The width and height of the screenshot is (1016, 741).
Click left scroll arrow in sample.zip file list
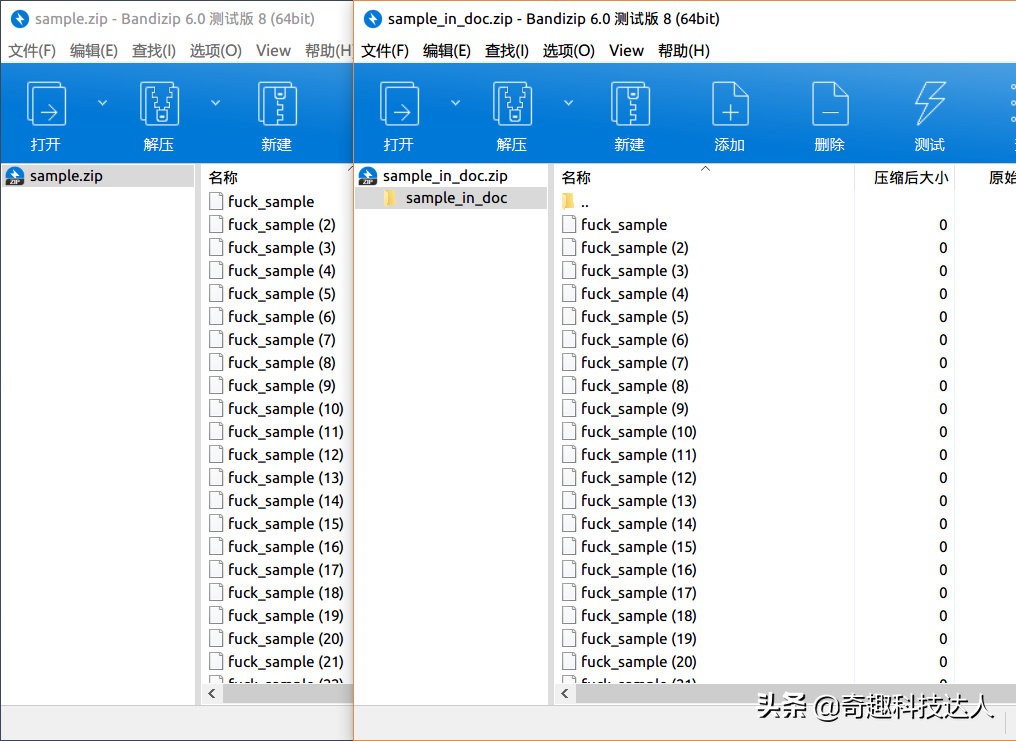(x=212, y=694)
